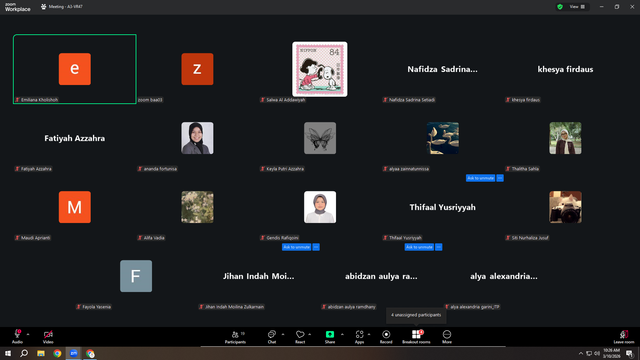Viewport: 640px width, 360px height.
Task: Click the Zoom app icon in the taskbar
Action: tap(74, 353)
